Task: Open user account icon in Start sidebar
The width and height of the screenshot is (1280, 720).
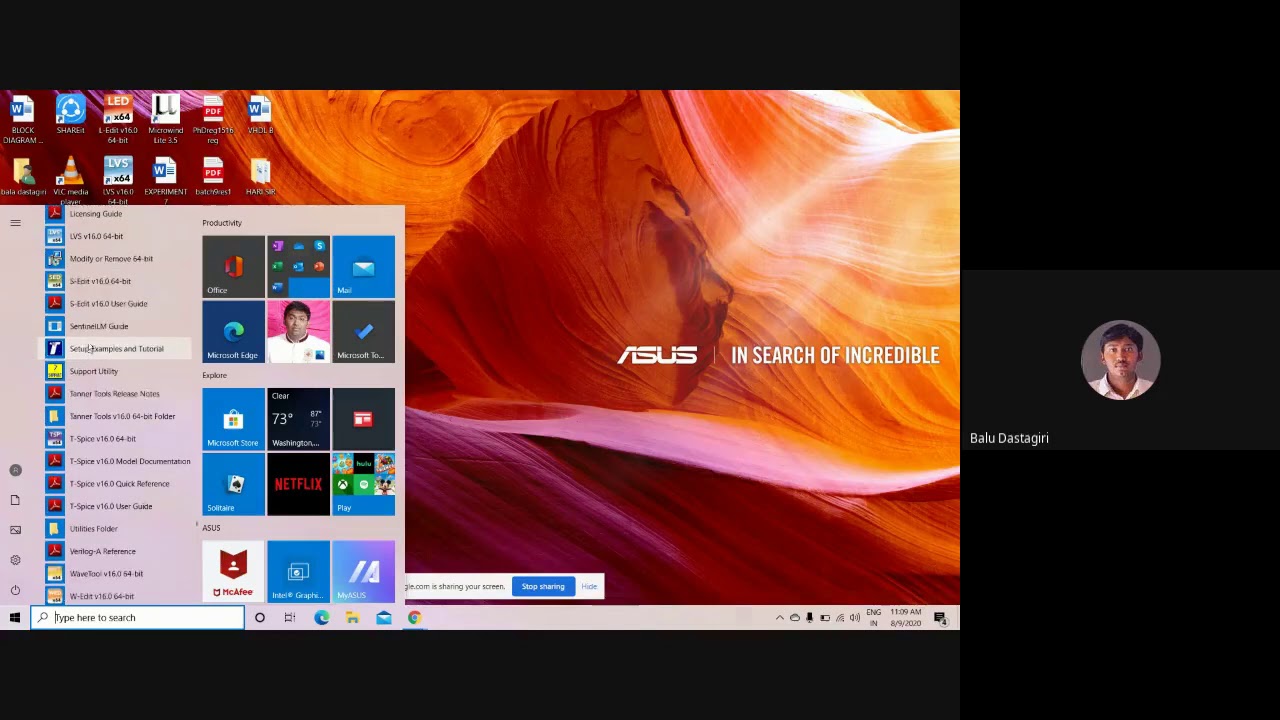Action: (x=15, y=470)
